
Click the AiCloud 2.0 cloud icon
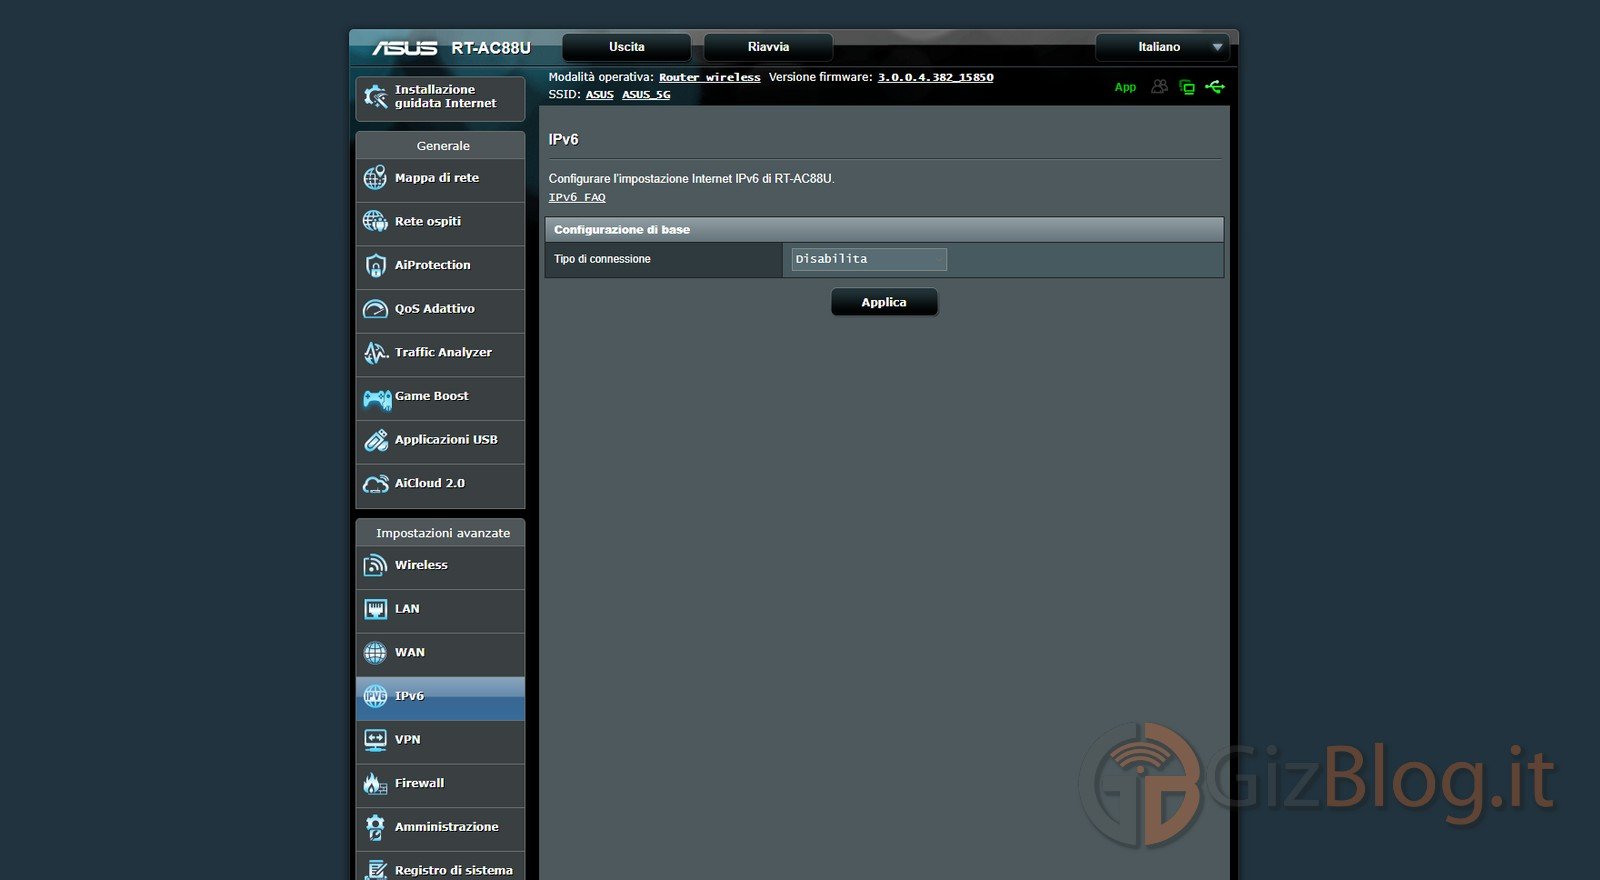pyautogui.click(x=376, y=484)
